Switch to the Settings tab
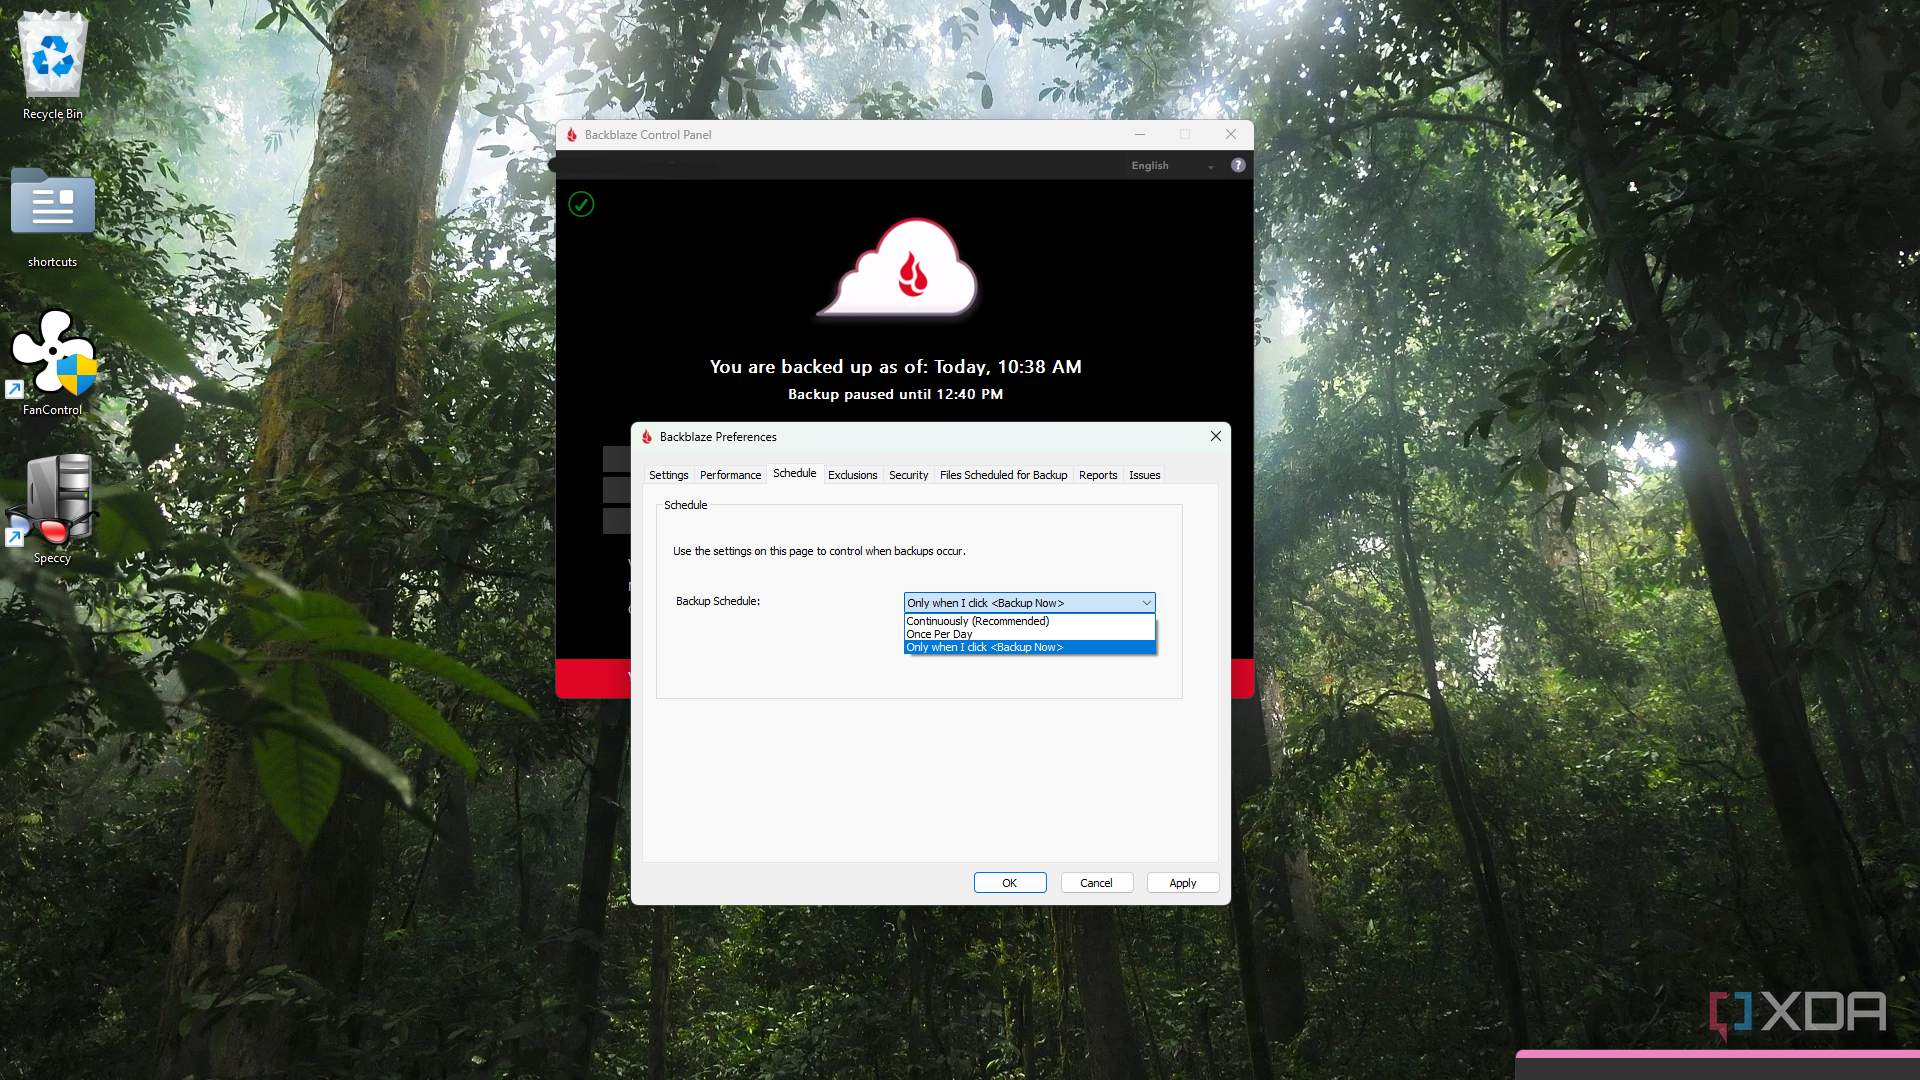Image resolution: width=1920 pixels, height=1080 pixels. click(668, 475)
